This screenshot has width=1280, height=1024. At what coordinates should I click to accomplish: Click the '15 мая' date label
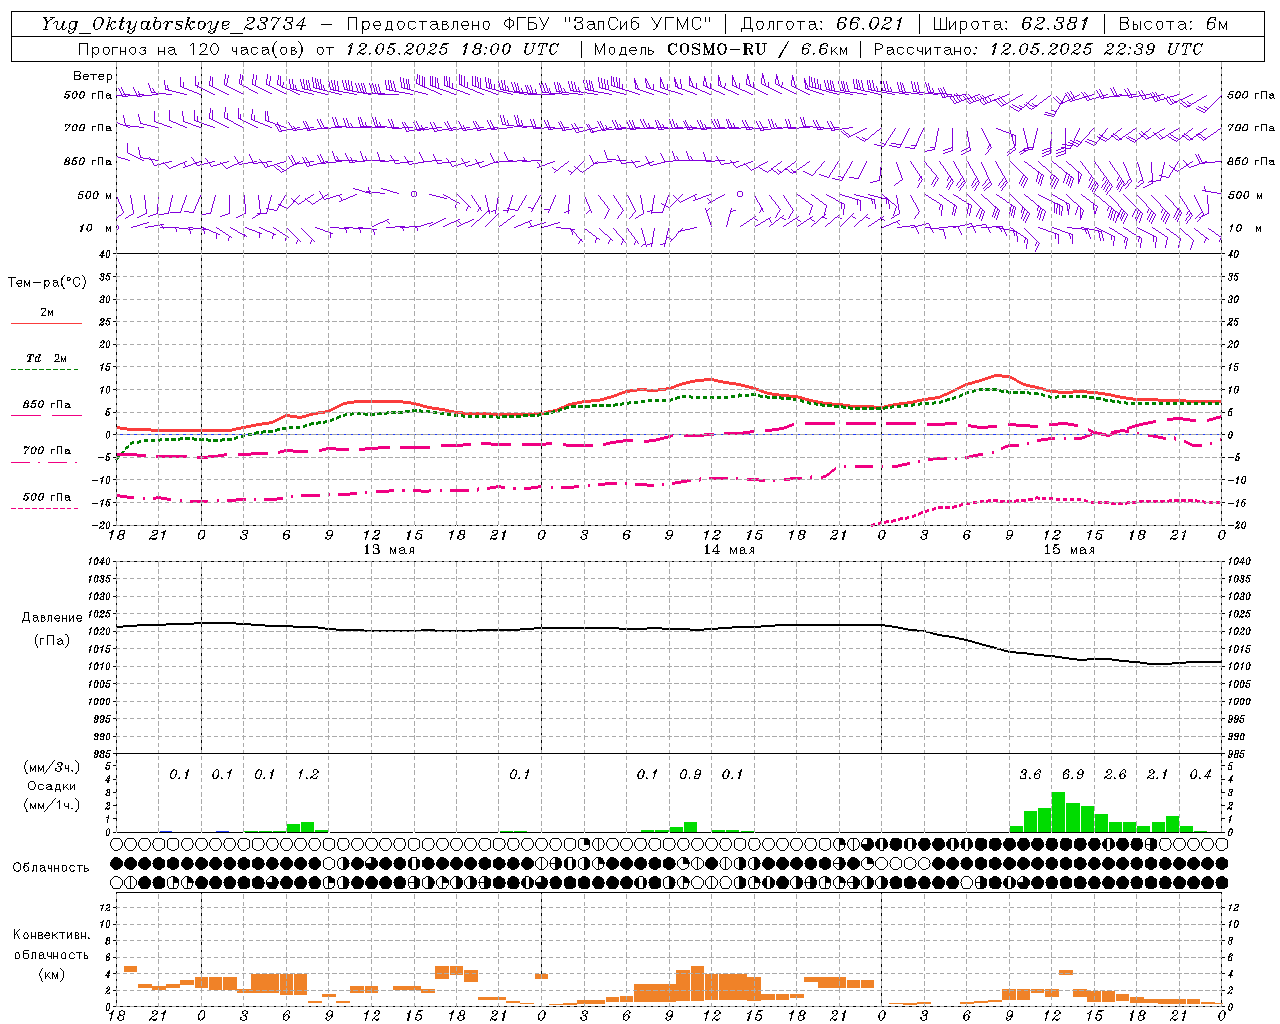pyautogui.click(x=1069, y=550)
